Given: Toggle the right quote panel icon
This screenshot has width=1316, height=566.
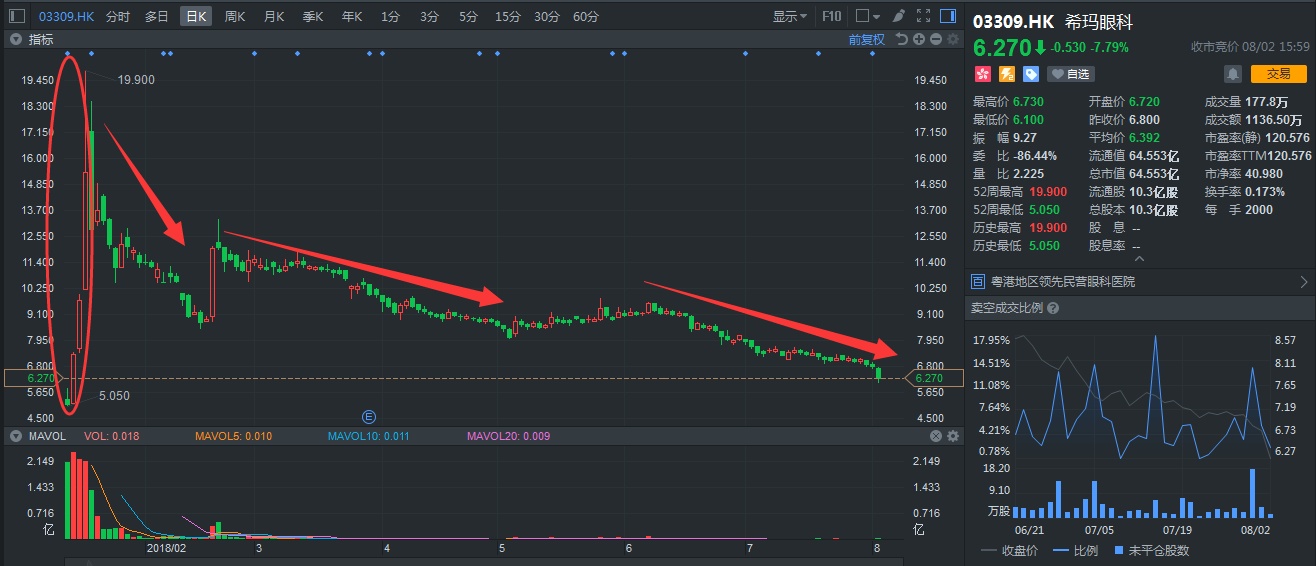Looking at the screenshot, I should tap(950, 16).
